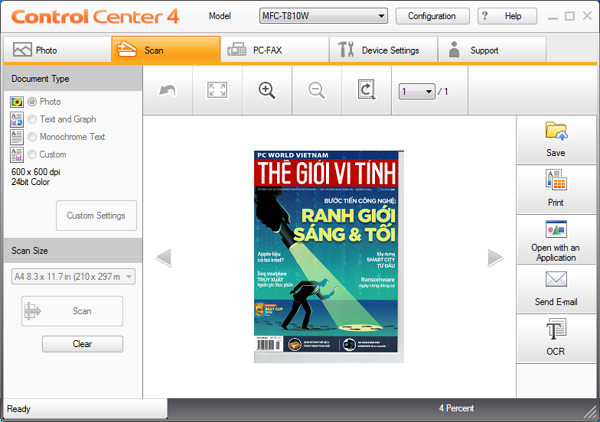Select the Monochrome Text radio button
This screenshot has height=422, width=600.
tap(32, 137)
